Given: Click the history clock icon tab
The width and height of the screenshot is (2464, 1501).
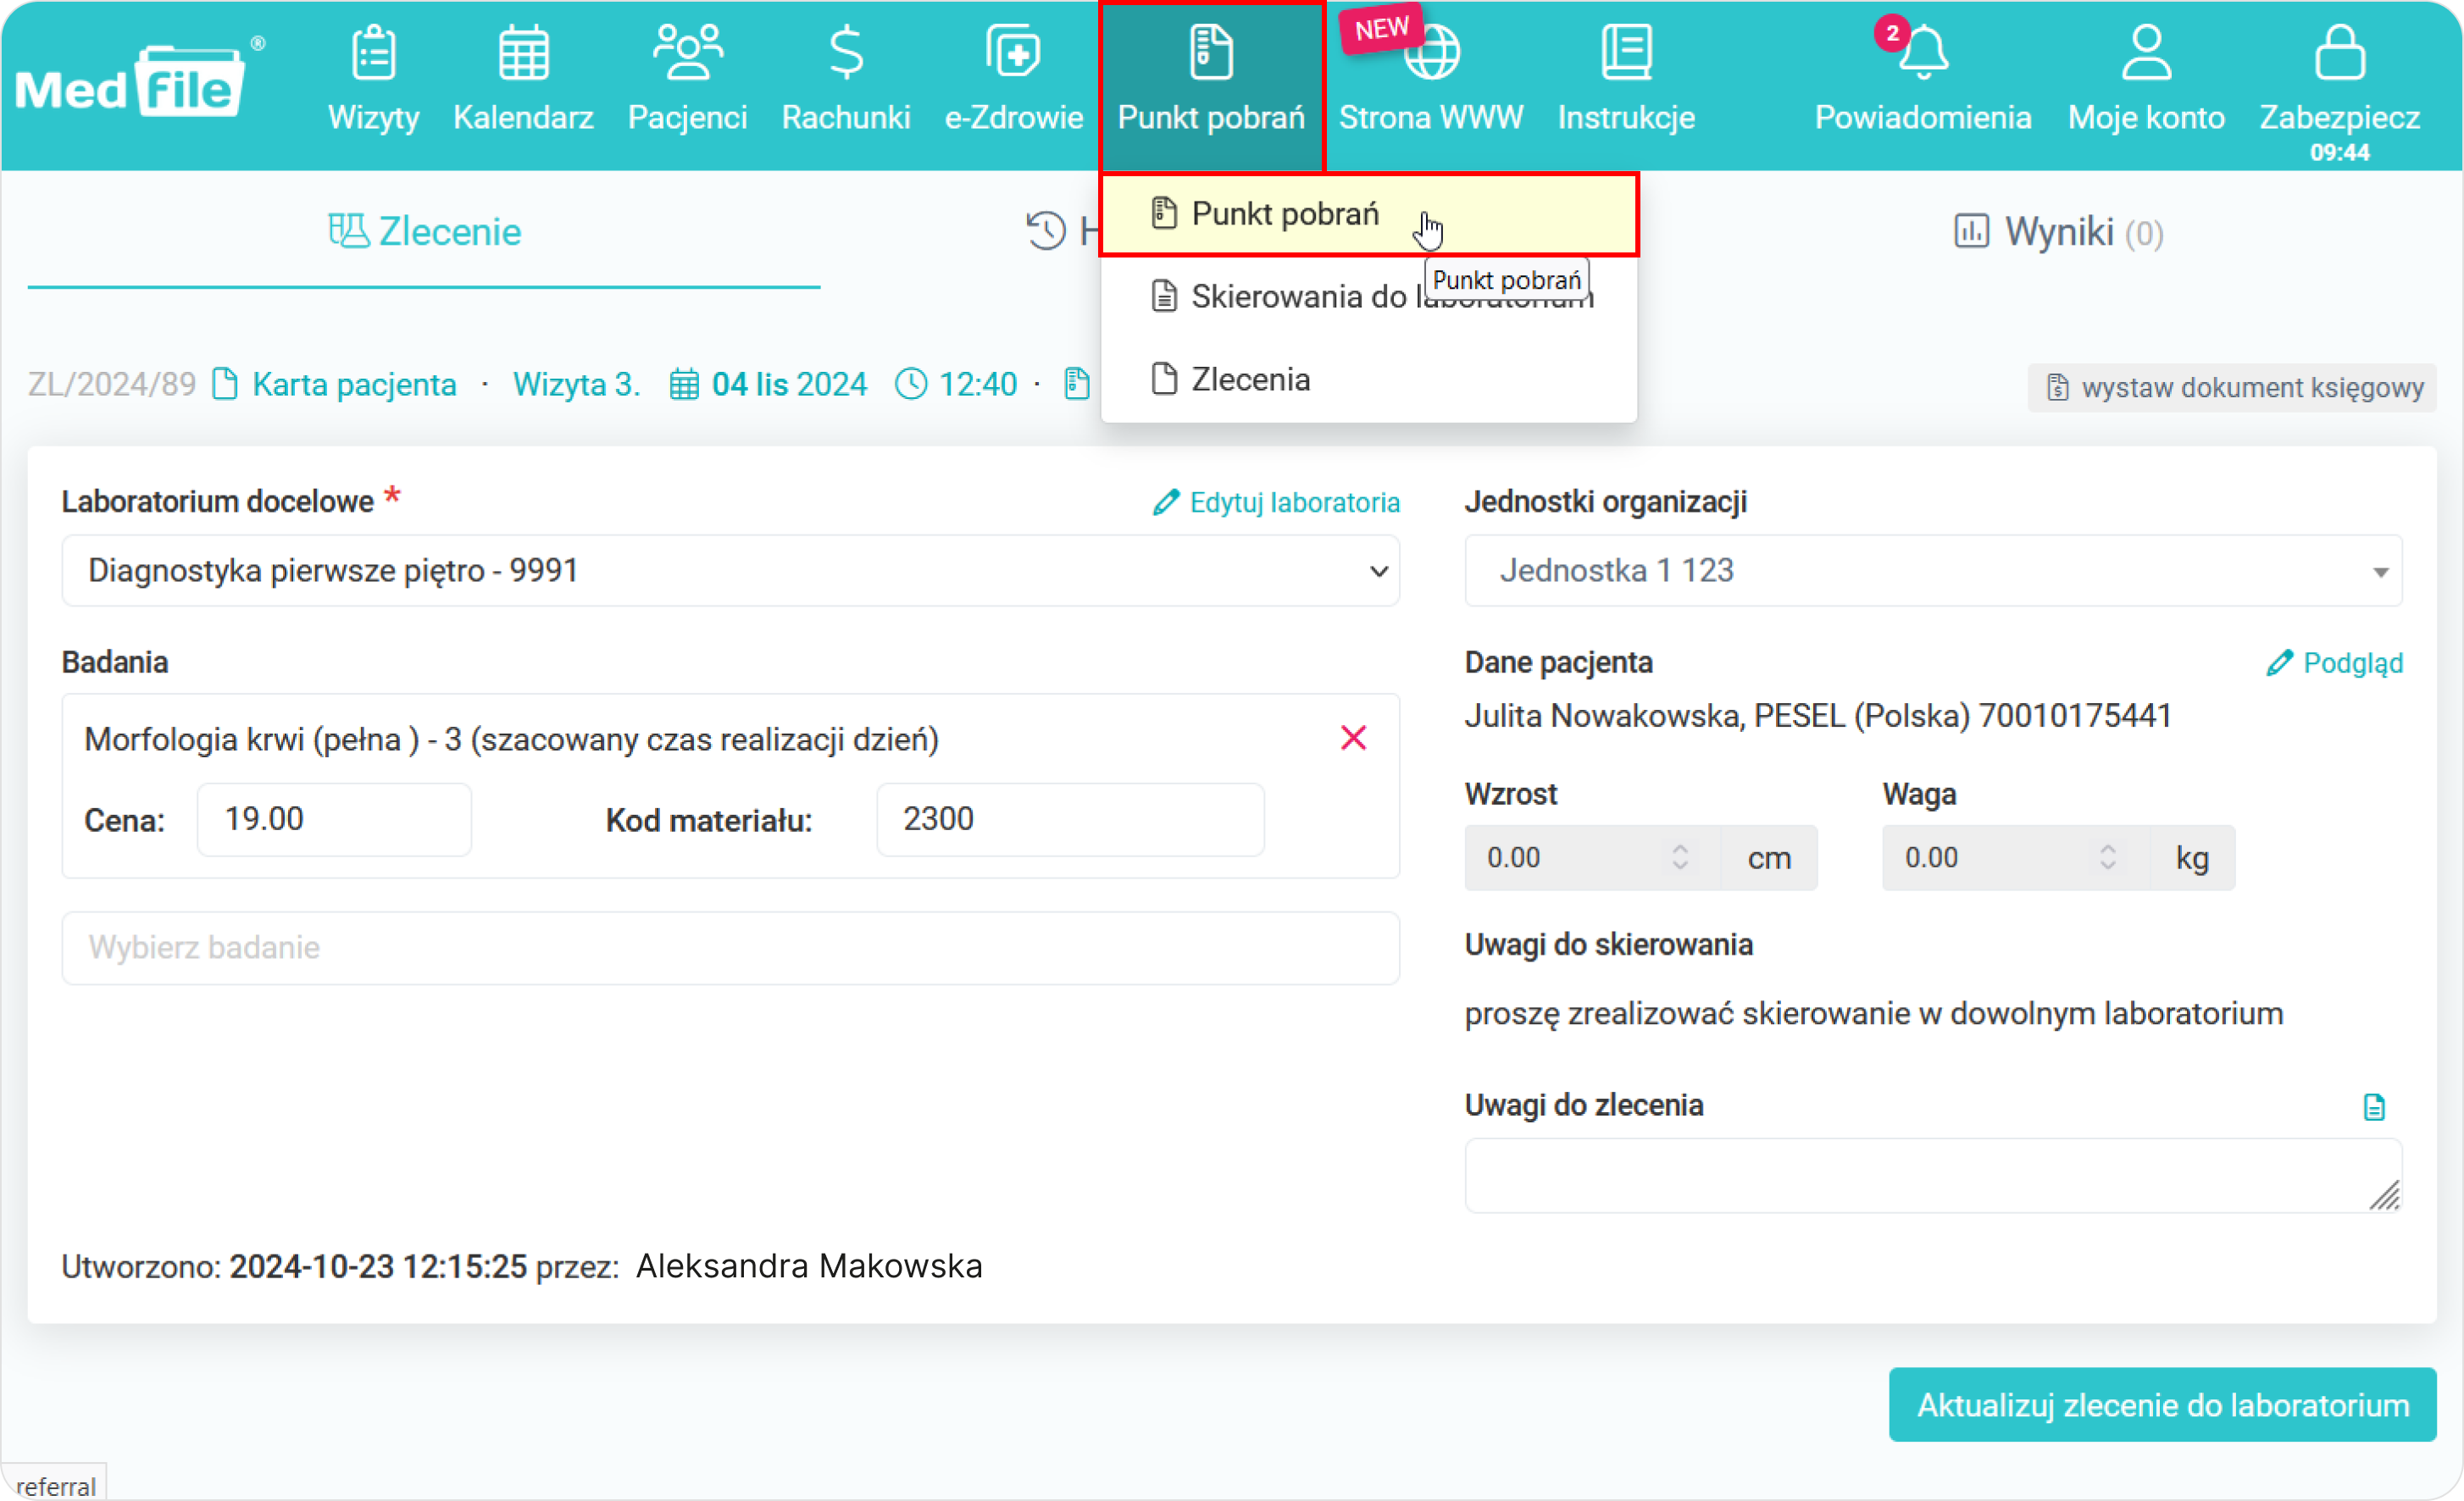Looking at the screenshot, I should [x=1046, y=231].
